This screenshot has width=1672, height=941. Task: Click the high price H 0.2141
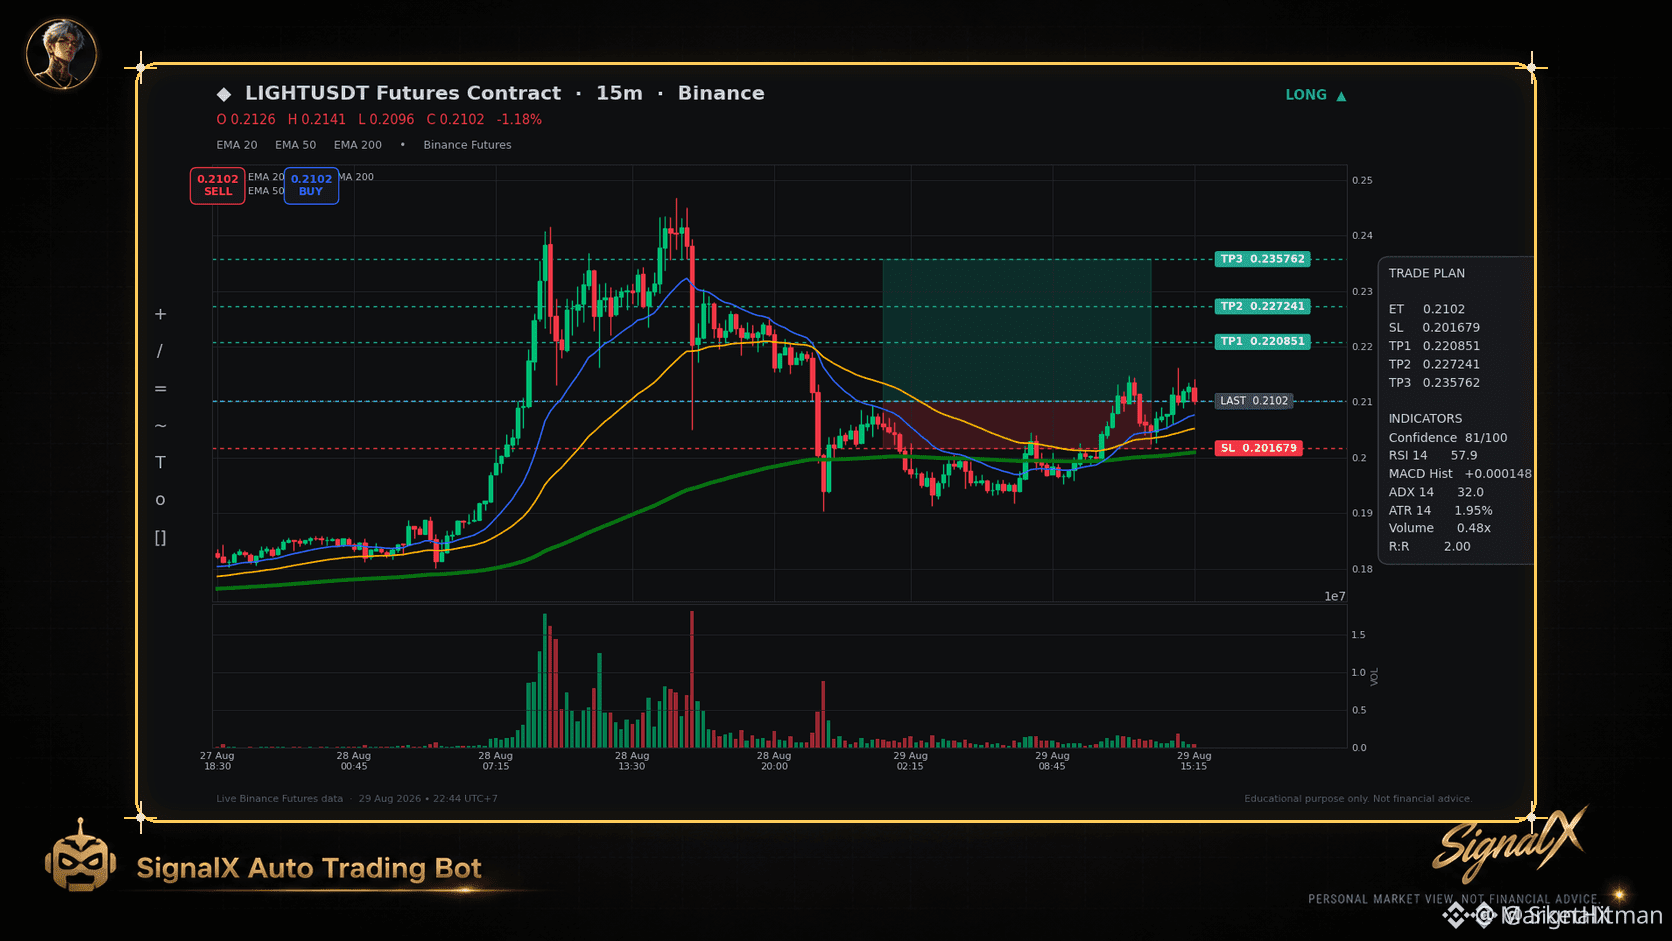[x=317, y=120]
